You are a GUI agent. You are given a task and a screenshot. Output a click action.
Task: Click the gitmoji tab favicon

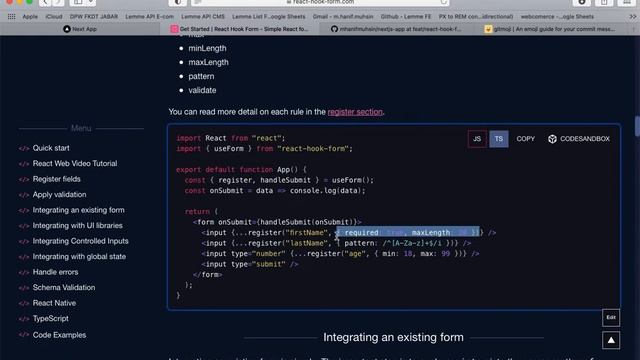488,29
